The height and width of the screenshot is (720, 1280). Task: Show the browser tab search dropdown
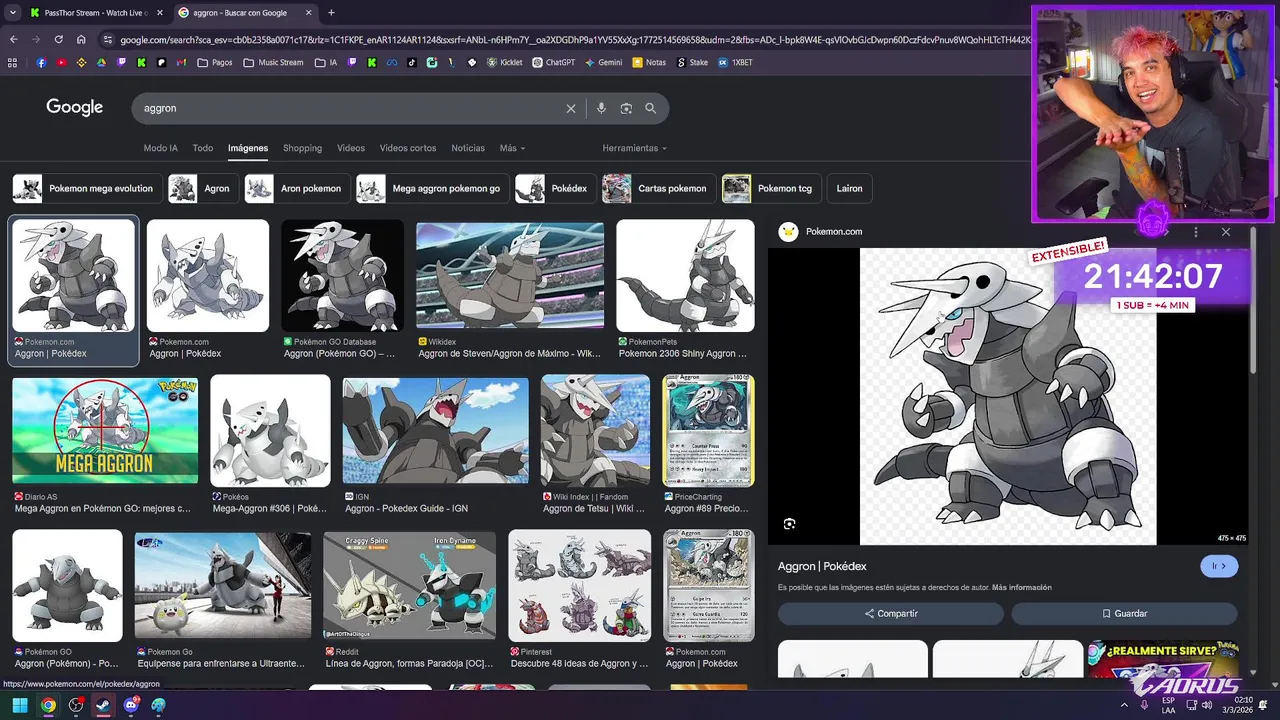13,13
